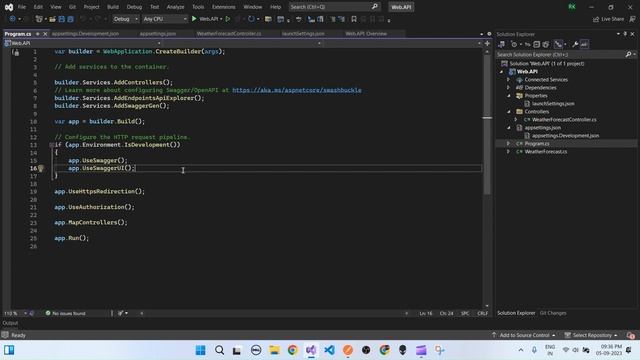Open the Any CPU platform dropdown
640x360 pixels.
click(164, 19)
